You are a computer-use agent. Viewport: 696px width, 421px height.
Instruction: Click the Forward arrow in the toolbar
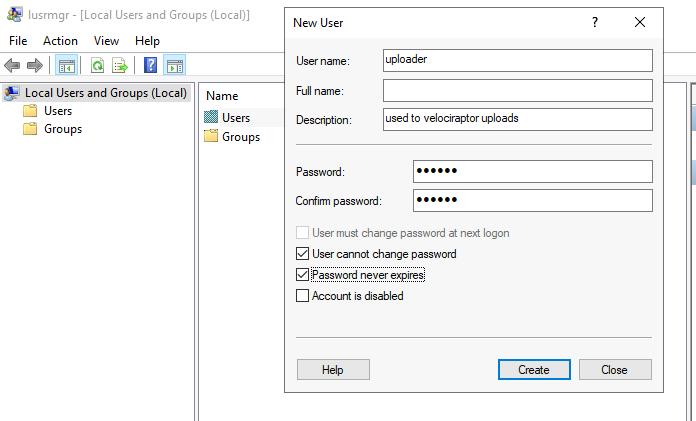(x=34, y=66)
